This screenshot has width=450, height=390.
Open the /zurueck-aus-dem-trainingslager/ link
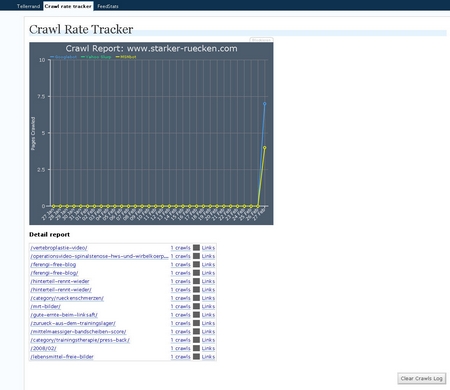click(73, 323)
